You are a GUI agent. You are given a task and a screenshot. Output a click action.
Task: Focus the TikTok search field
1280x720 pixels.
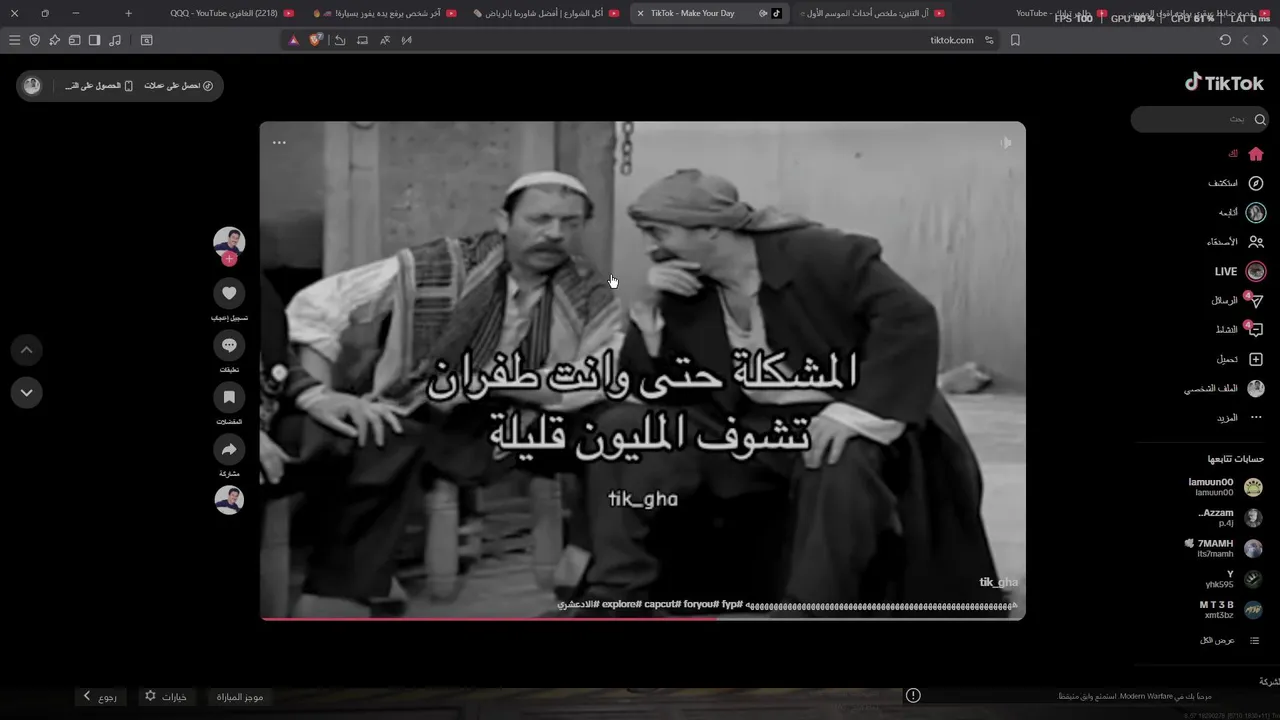coord(1198,119)
